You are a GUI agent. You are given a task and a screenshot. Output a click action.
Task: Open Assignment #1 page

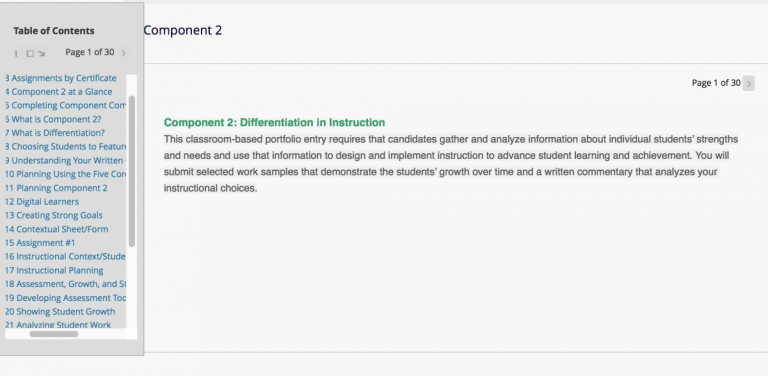coord(40,243)
